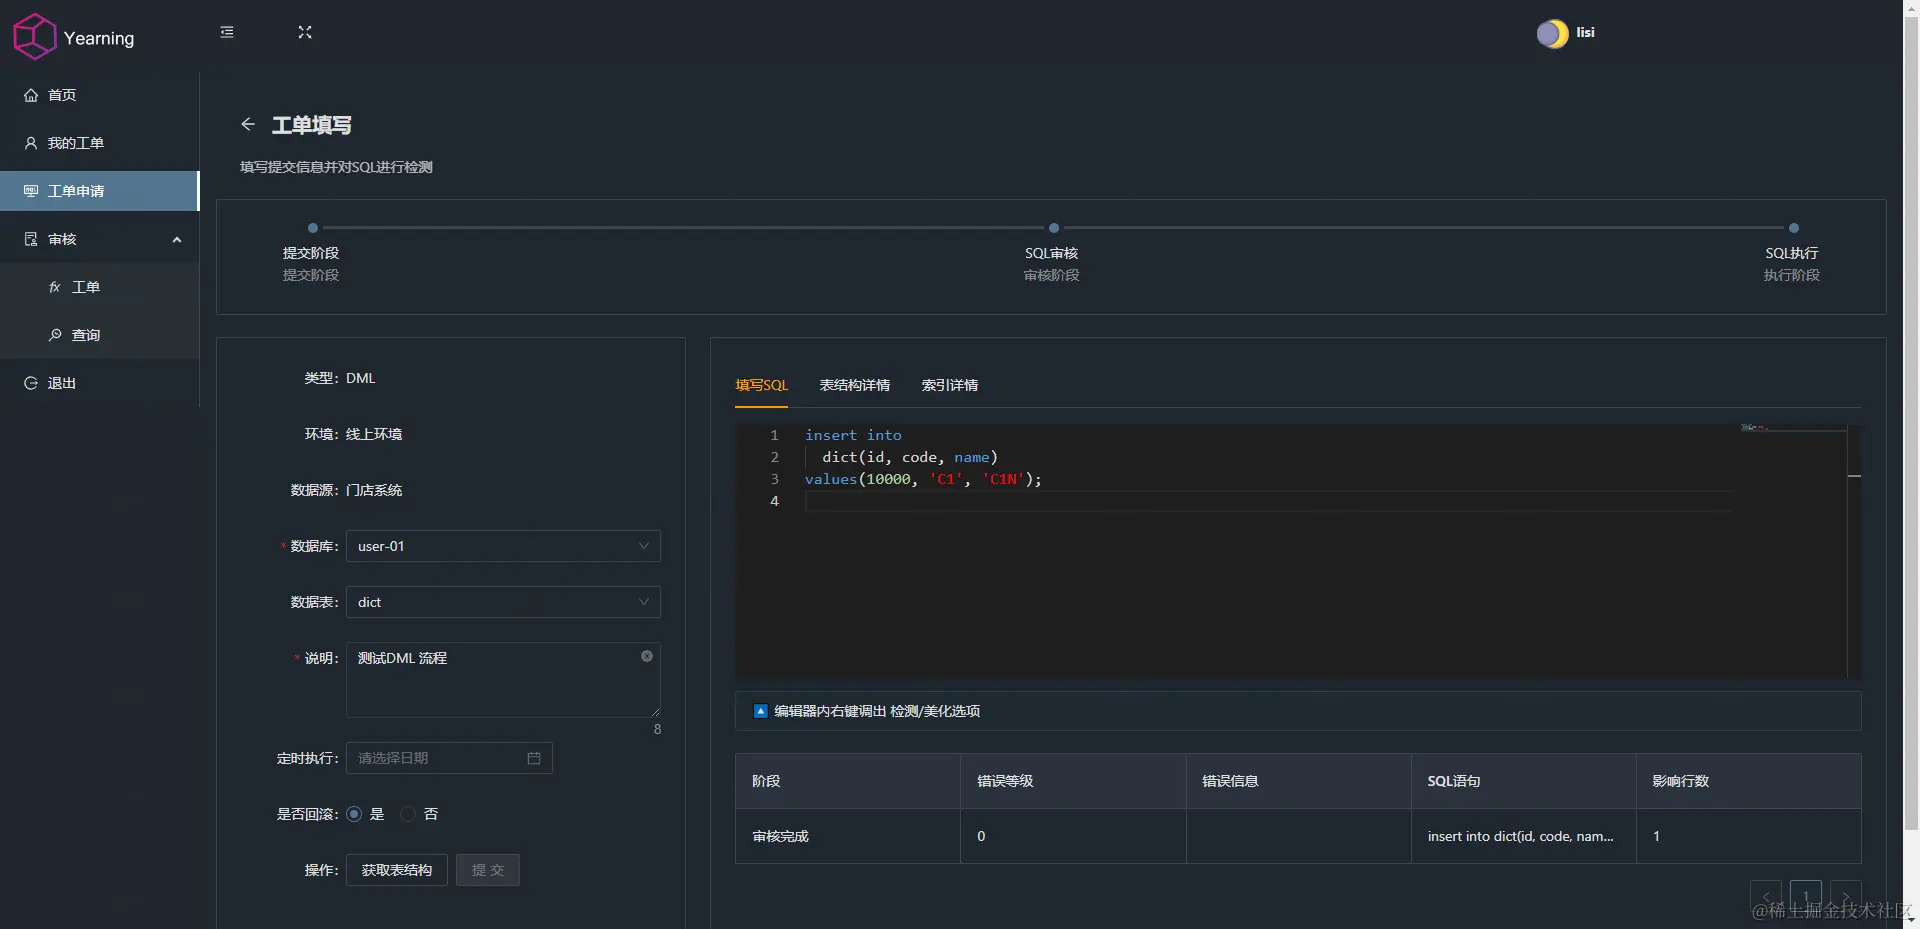The width and height of the screenshot is (1920, 929).
Task: Toggle fullscreen mode icon
Action: tap(305, 33)
